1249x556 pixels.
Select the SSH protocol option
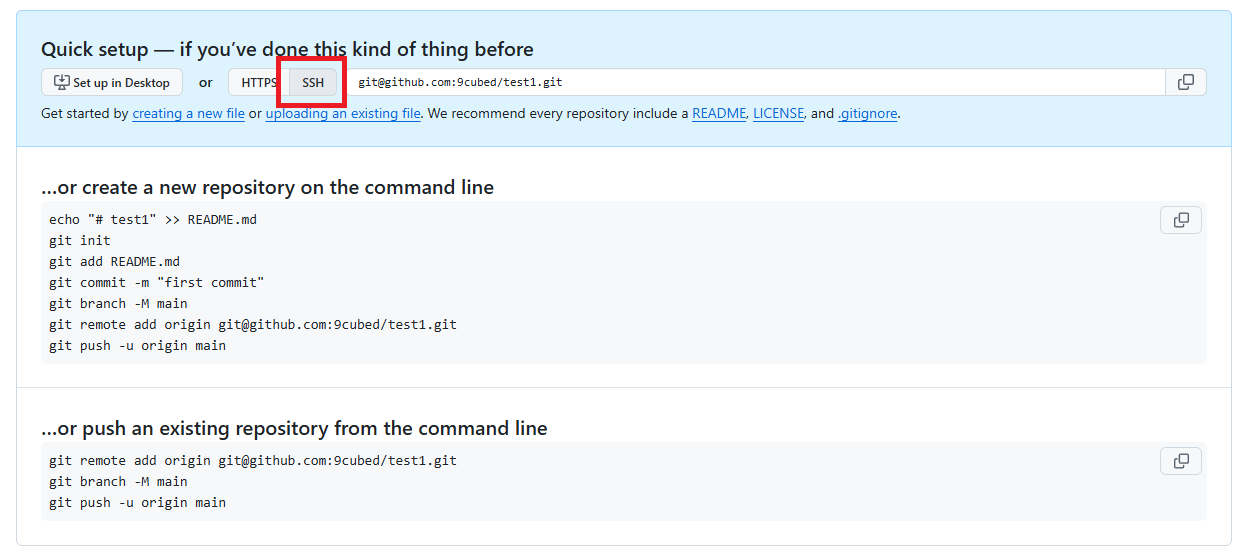tap(313, 82)
